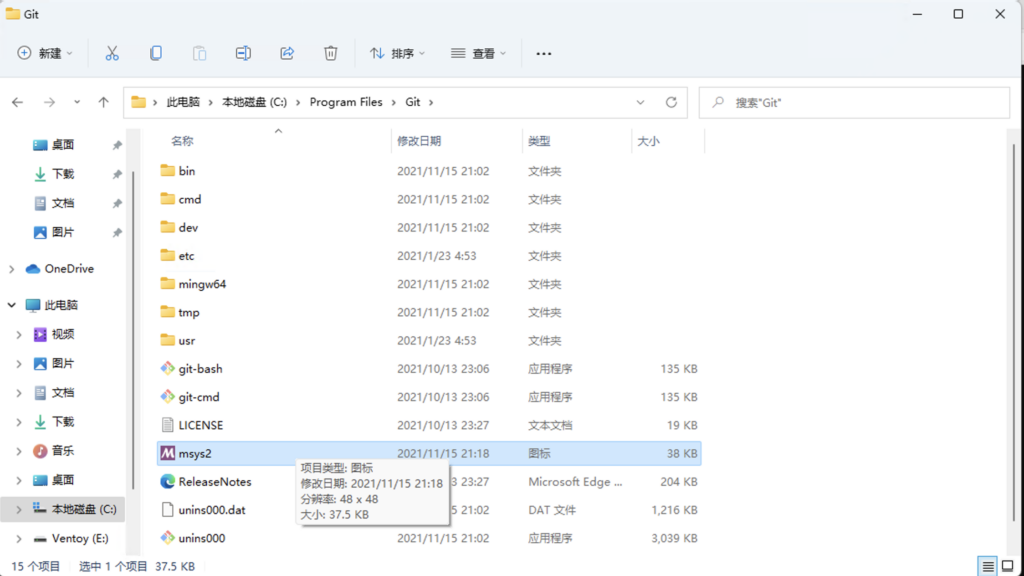
Task: Select OneDrive in the navigation pane
Action: pos(69,269)
